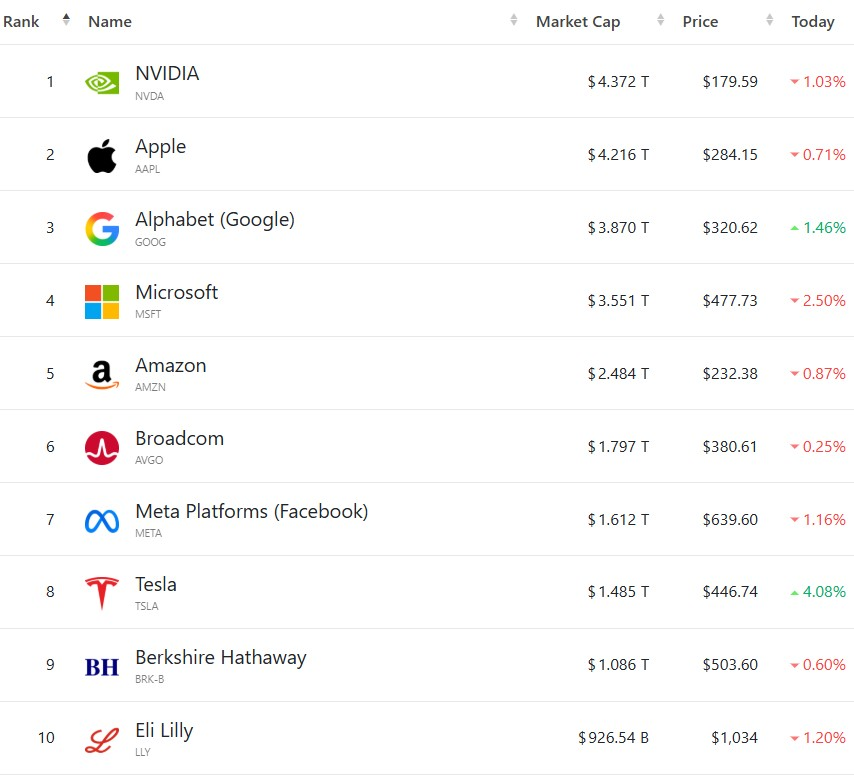Click the Microsoft four-square logo
Screen dimensions: 854x780
point(102,302)
